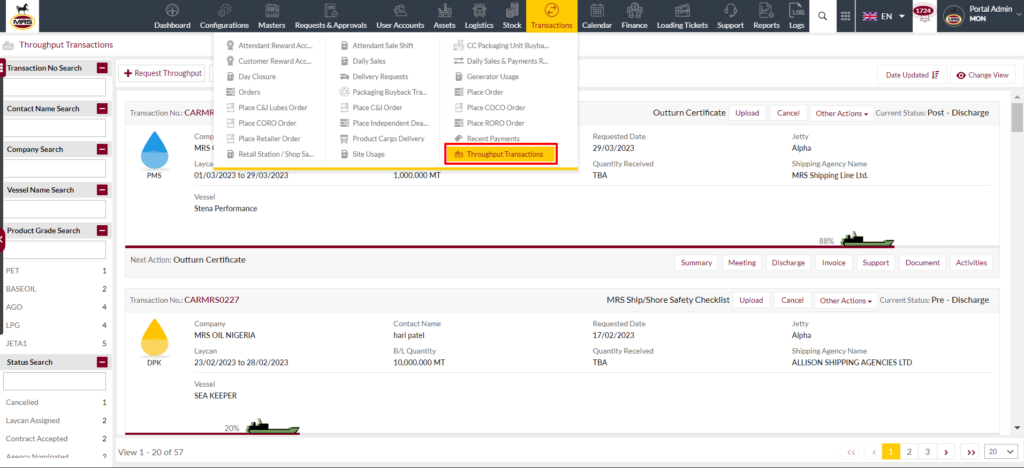Toggle Date Updated sort order

tap(912, 75)
